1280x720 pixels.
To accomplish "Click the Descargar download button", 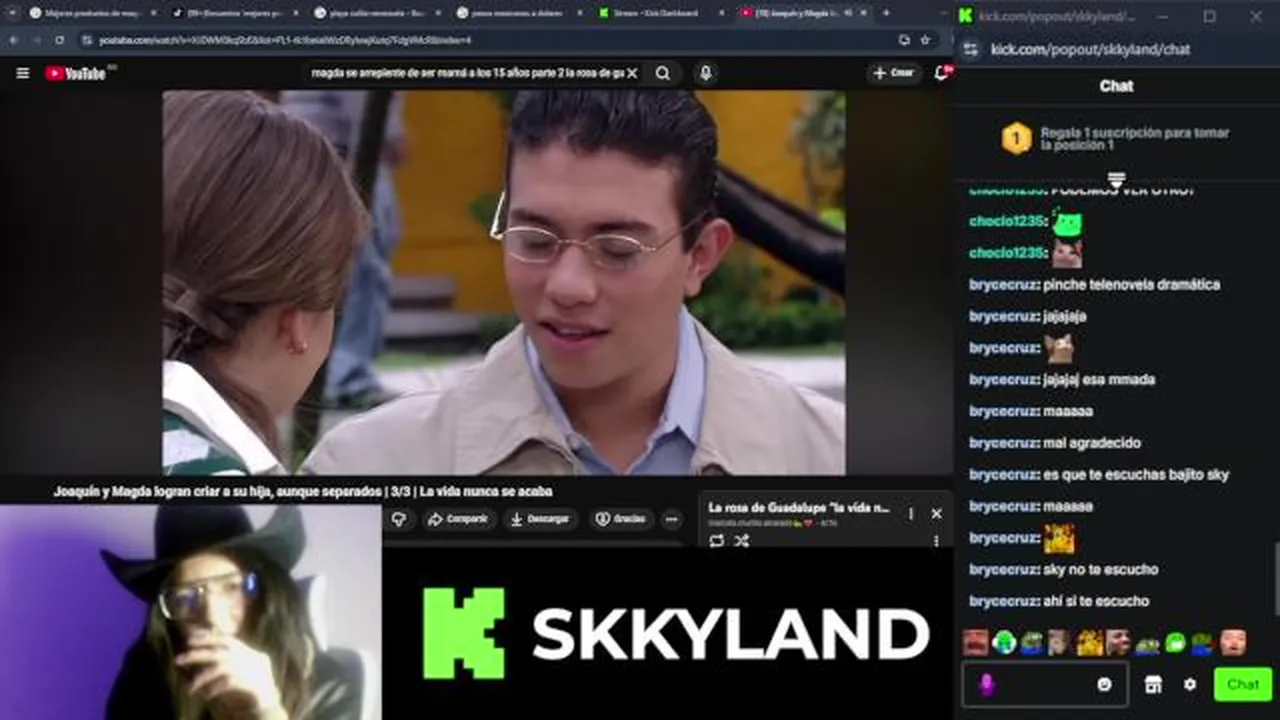I will (539, 519).
